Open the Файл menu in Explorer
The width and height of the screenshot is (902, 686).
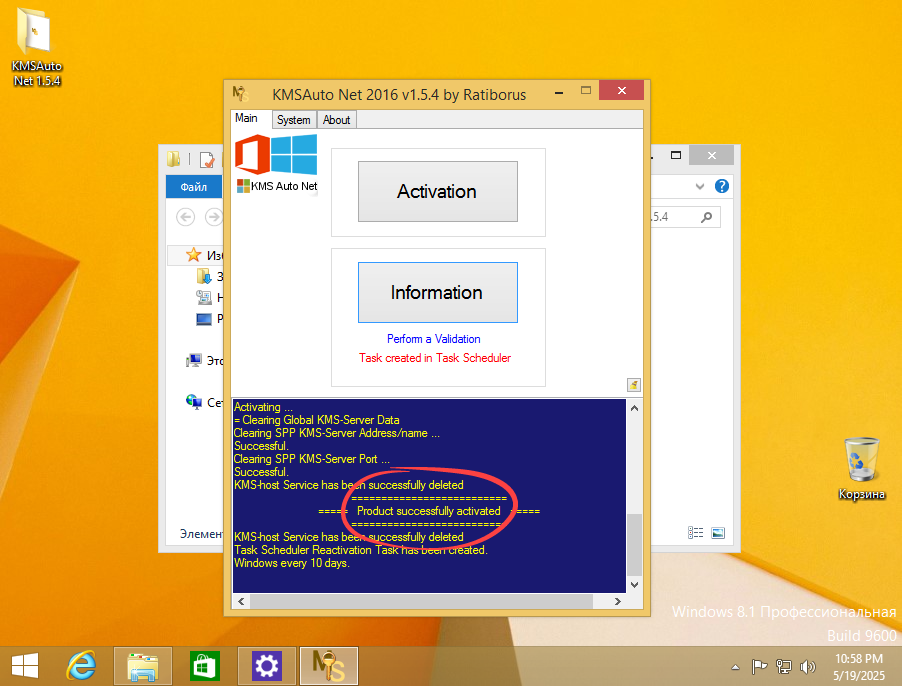coord(193,186)
